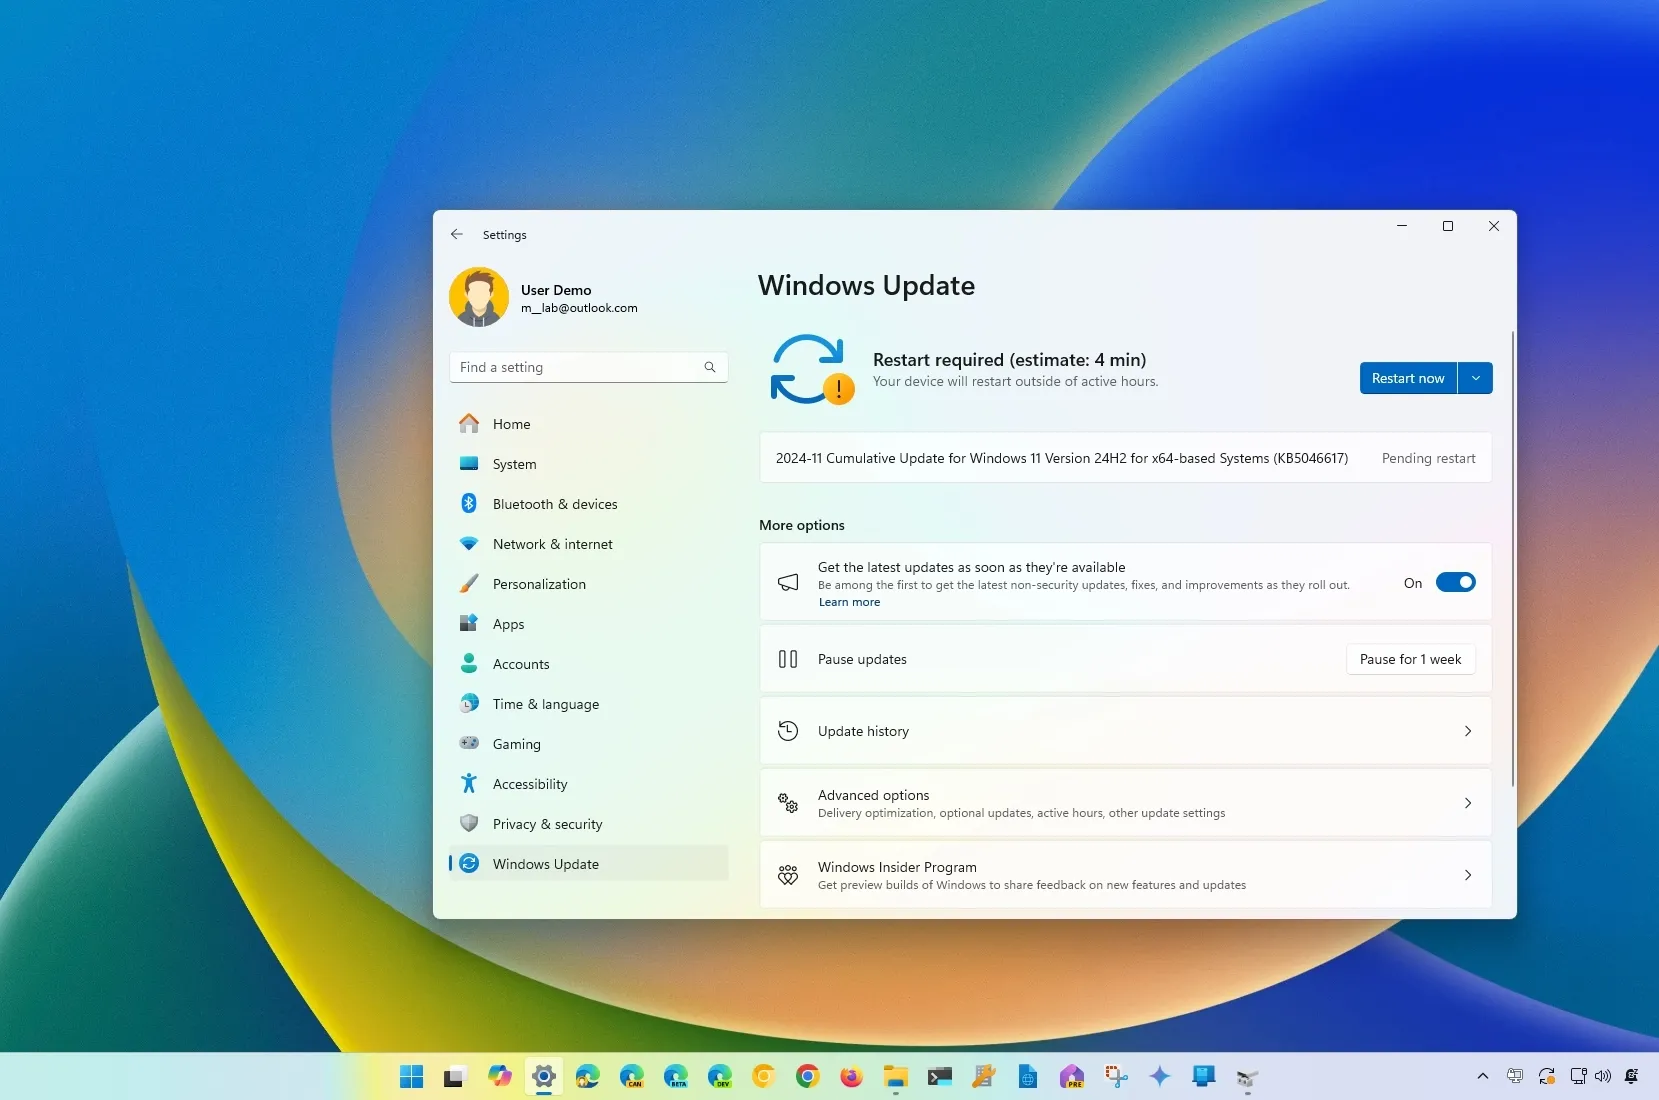Image resolution: width=1659 pixels, height=1100 pixels.
Task: Go back with the Settings back arrow
Action: 457,234
